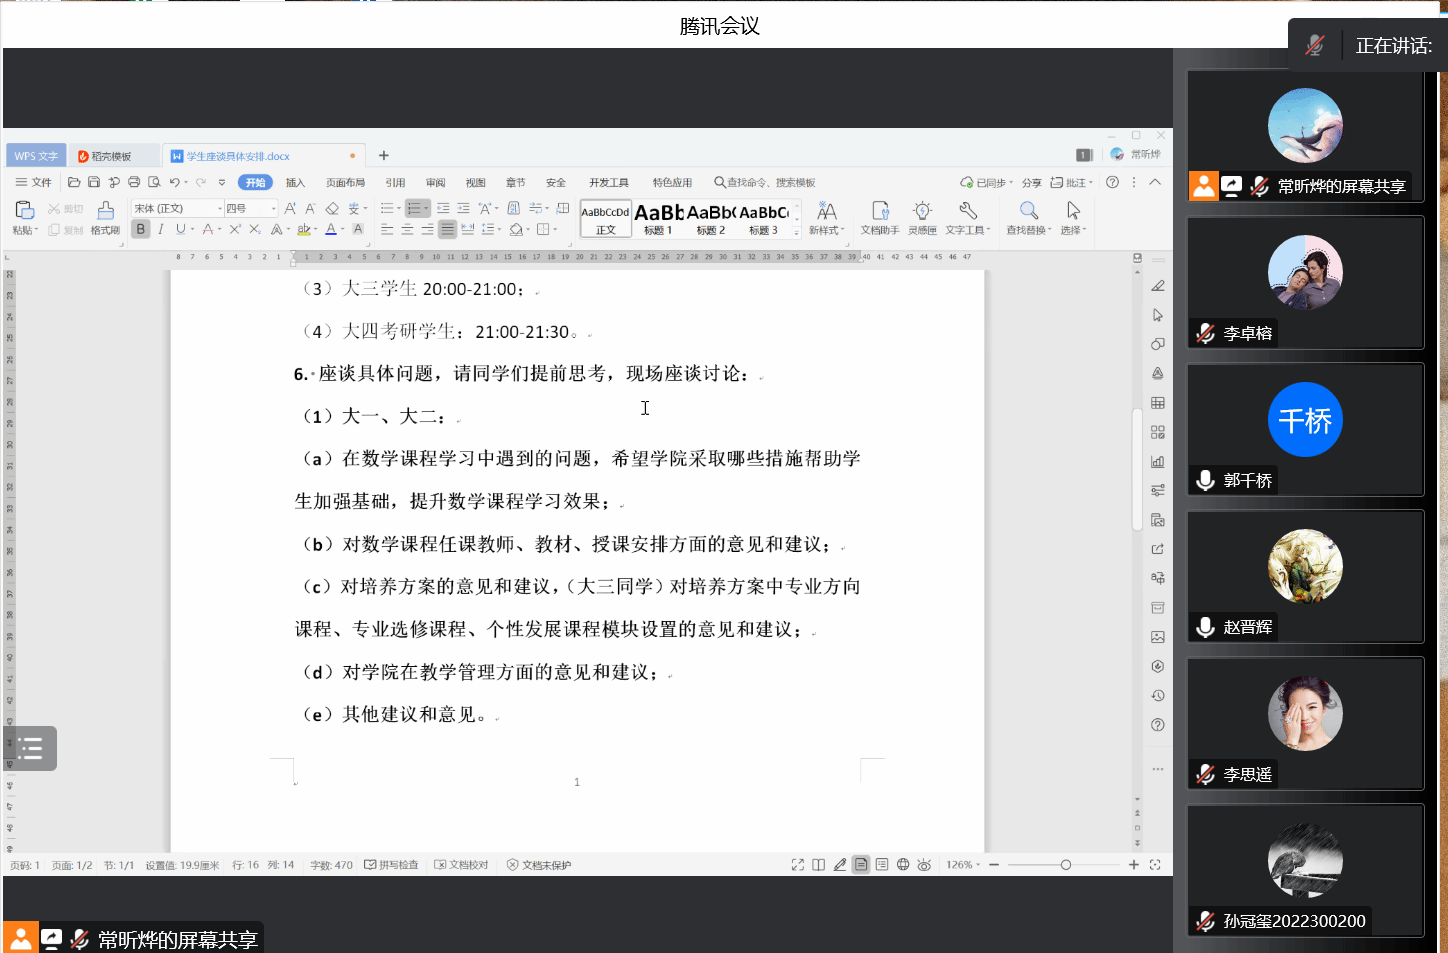Screen dimensions: 1448x953
Task: Click the clear formatting eraser icon
Action: click(x=332, y=209)
